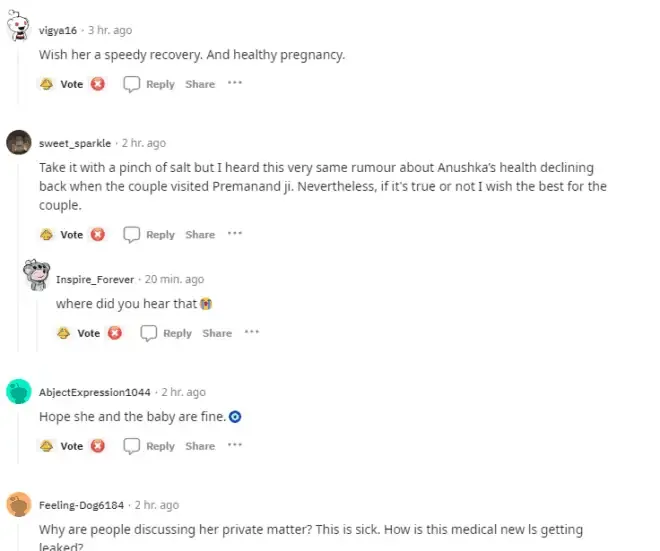Screen dimensions: 660x551
Task: Upvote sweet_sparkle's comment
Action: [x=46, y=234]
